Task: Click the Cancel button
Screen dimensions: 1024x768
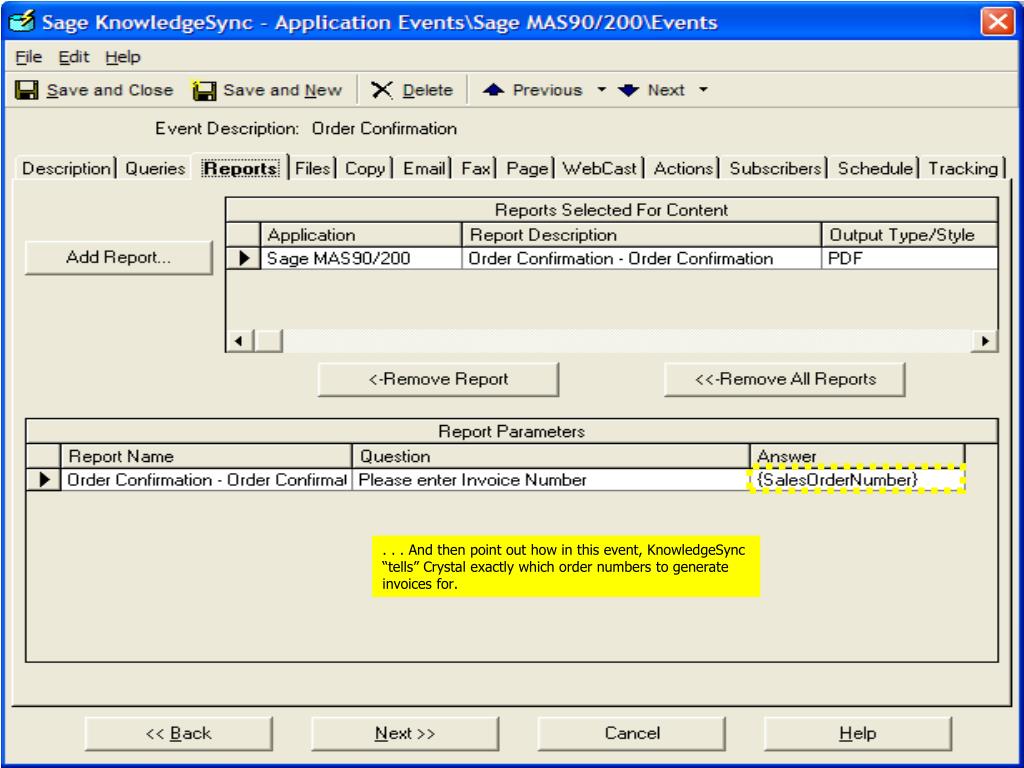Action: (x=632, y=733)
